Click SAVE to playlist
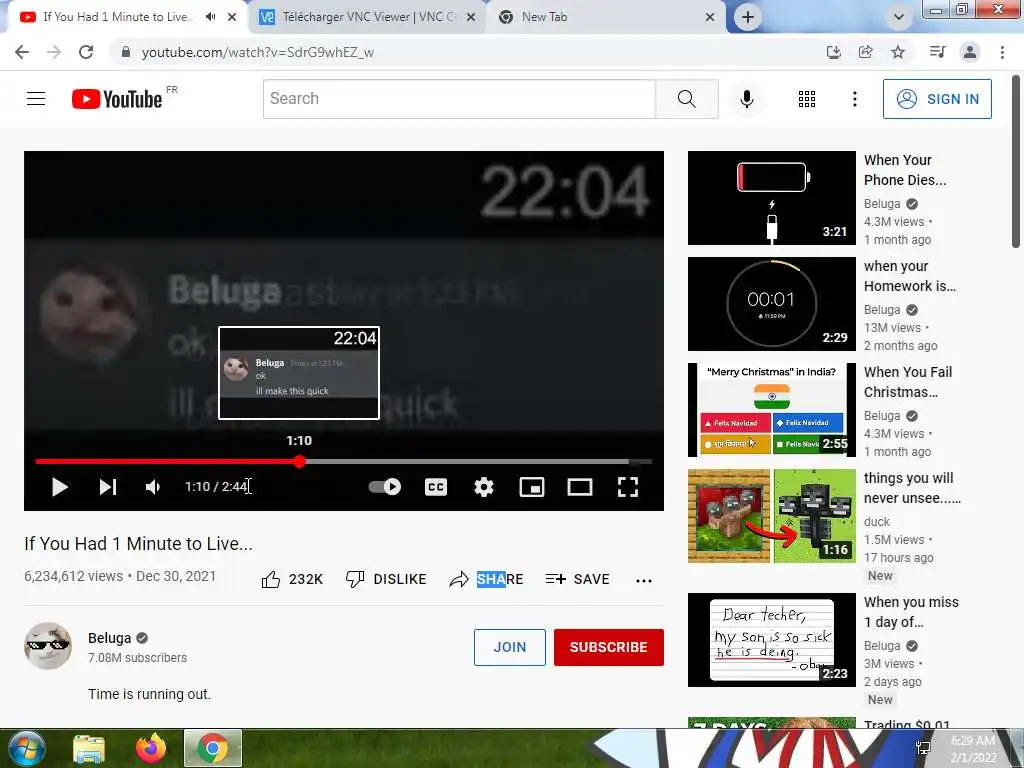Viewport: 1024px width, 768px height. pyautogui.click(x=577, y=579)
